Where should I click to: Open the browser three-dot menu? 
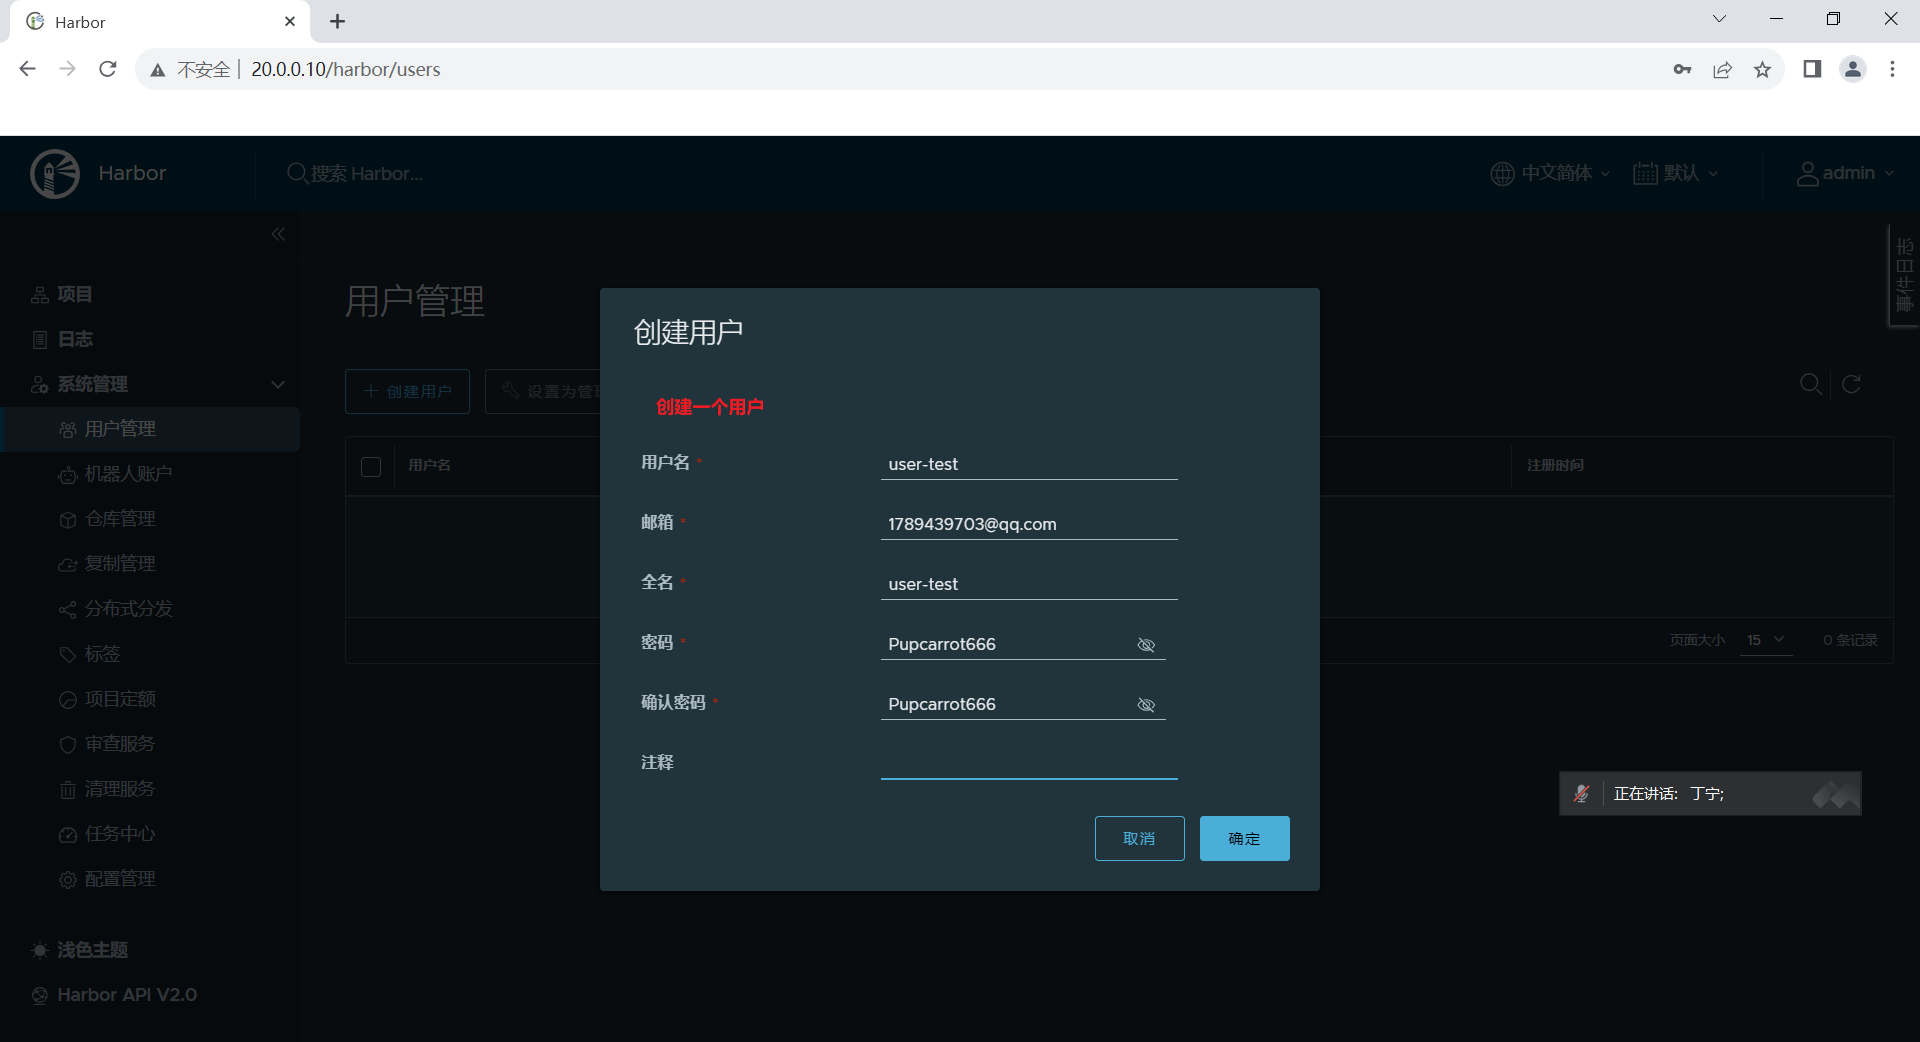[x=1892, y=69]
